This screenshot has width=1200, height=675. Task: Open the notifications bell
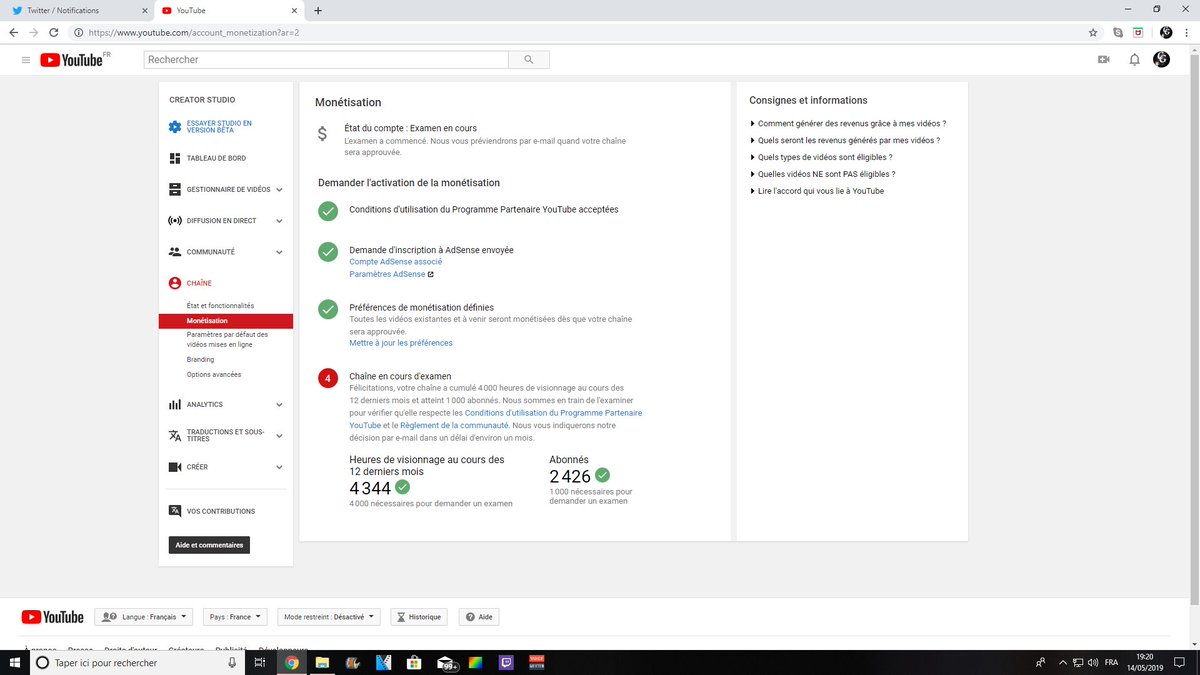coord(1134,60)
